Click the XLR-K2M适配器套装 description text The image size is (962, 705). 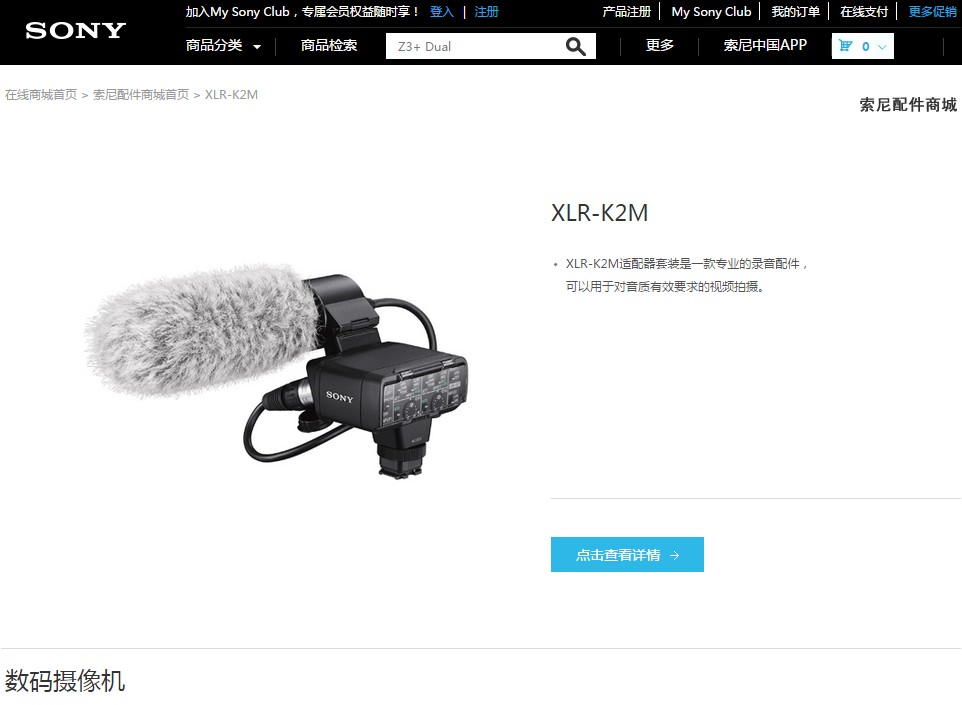tap(687, 275)
